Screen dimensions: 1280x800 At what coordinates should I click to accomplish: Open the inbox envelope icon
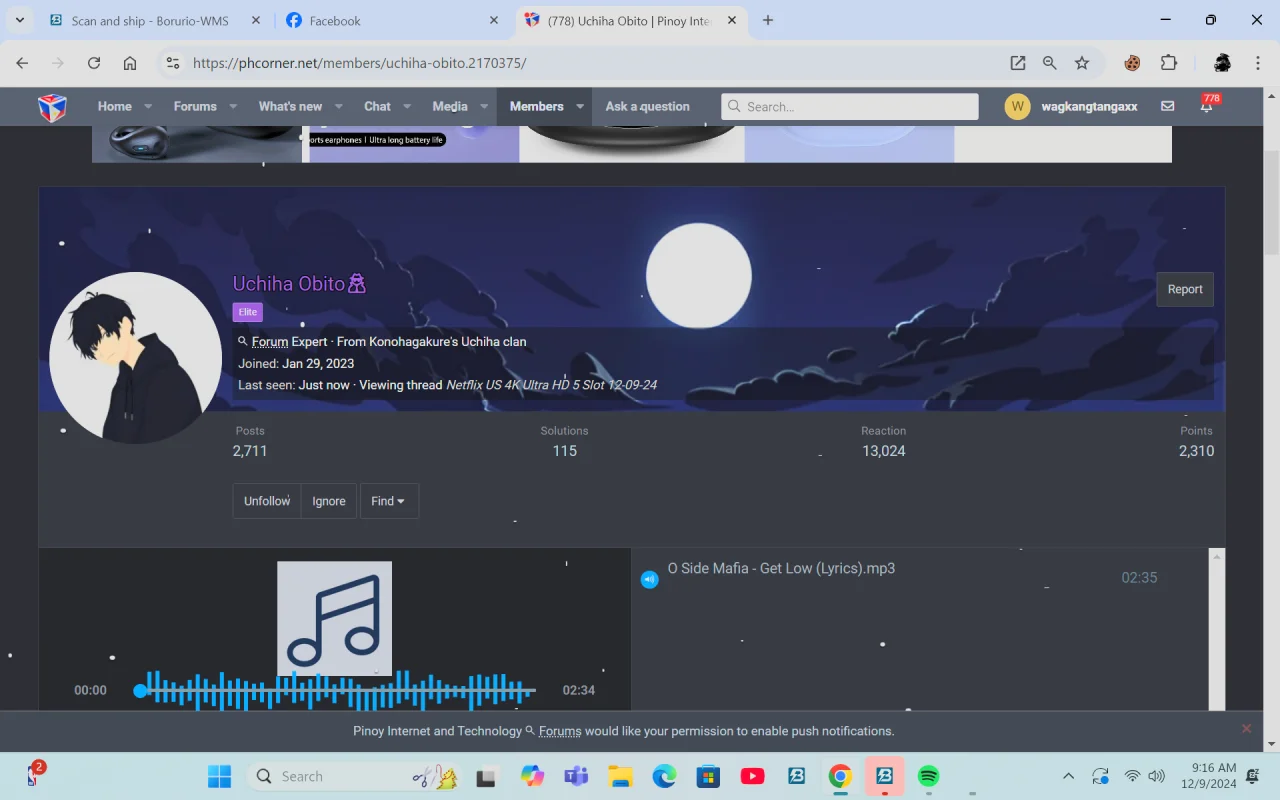tap(1167, 106)
